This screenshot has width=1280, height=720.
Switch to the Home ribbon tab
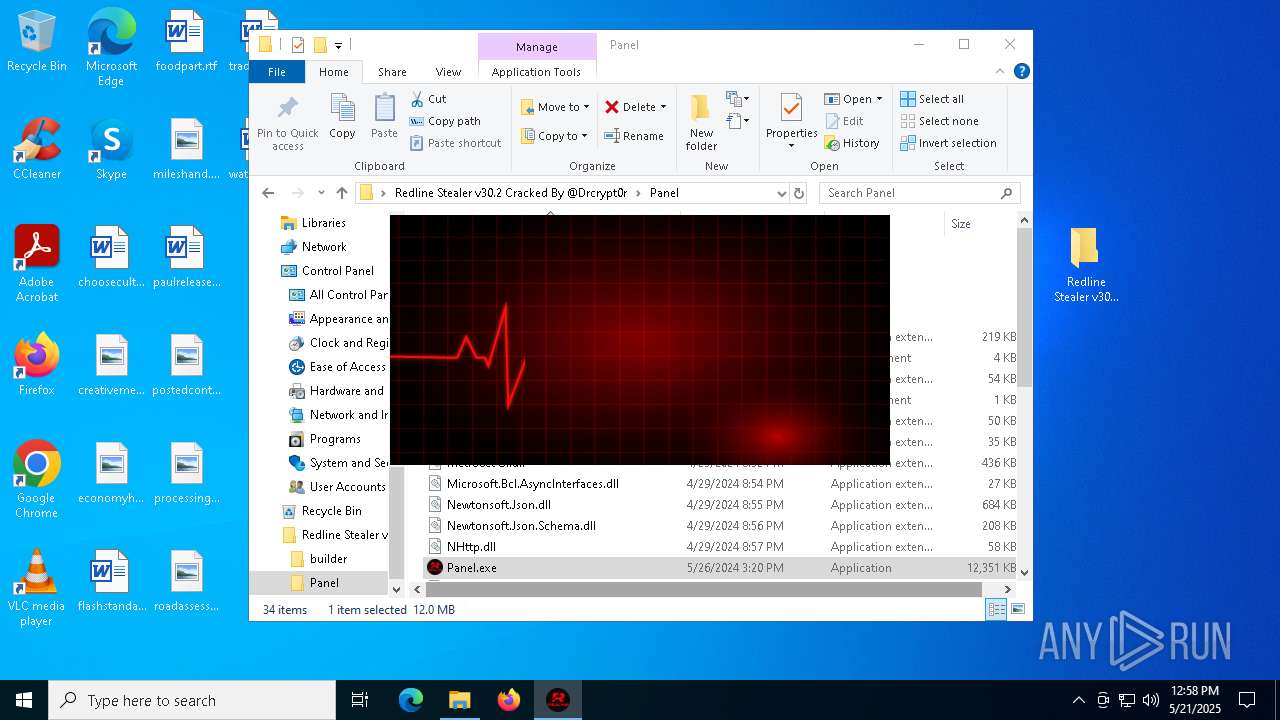click(x=334, y=72)
